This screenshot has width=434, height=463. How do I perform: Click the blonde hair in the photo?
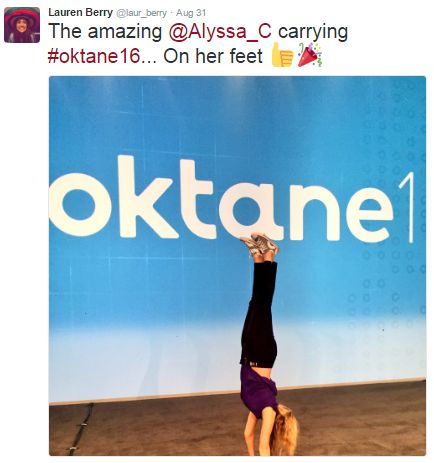tap(284, 429)
